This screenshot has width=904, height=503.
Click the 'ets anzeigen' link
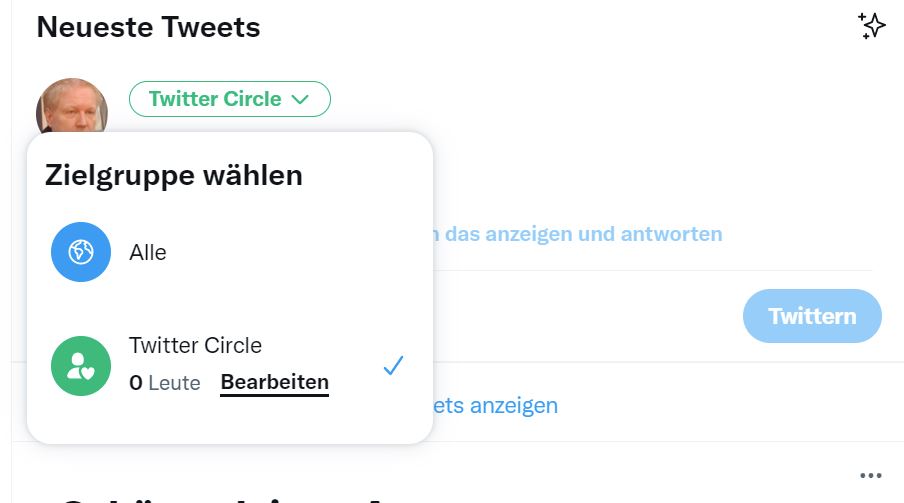coord(497,406)
